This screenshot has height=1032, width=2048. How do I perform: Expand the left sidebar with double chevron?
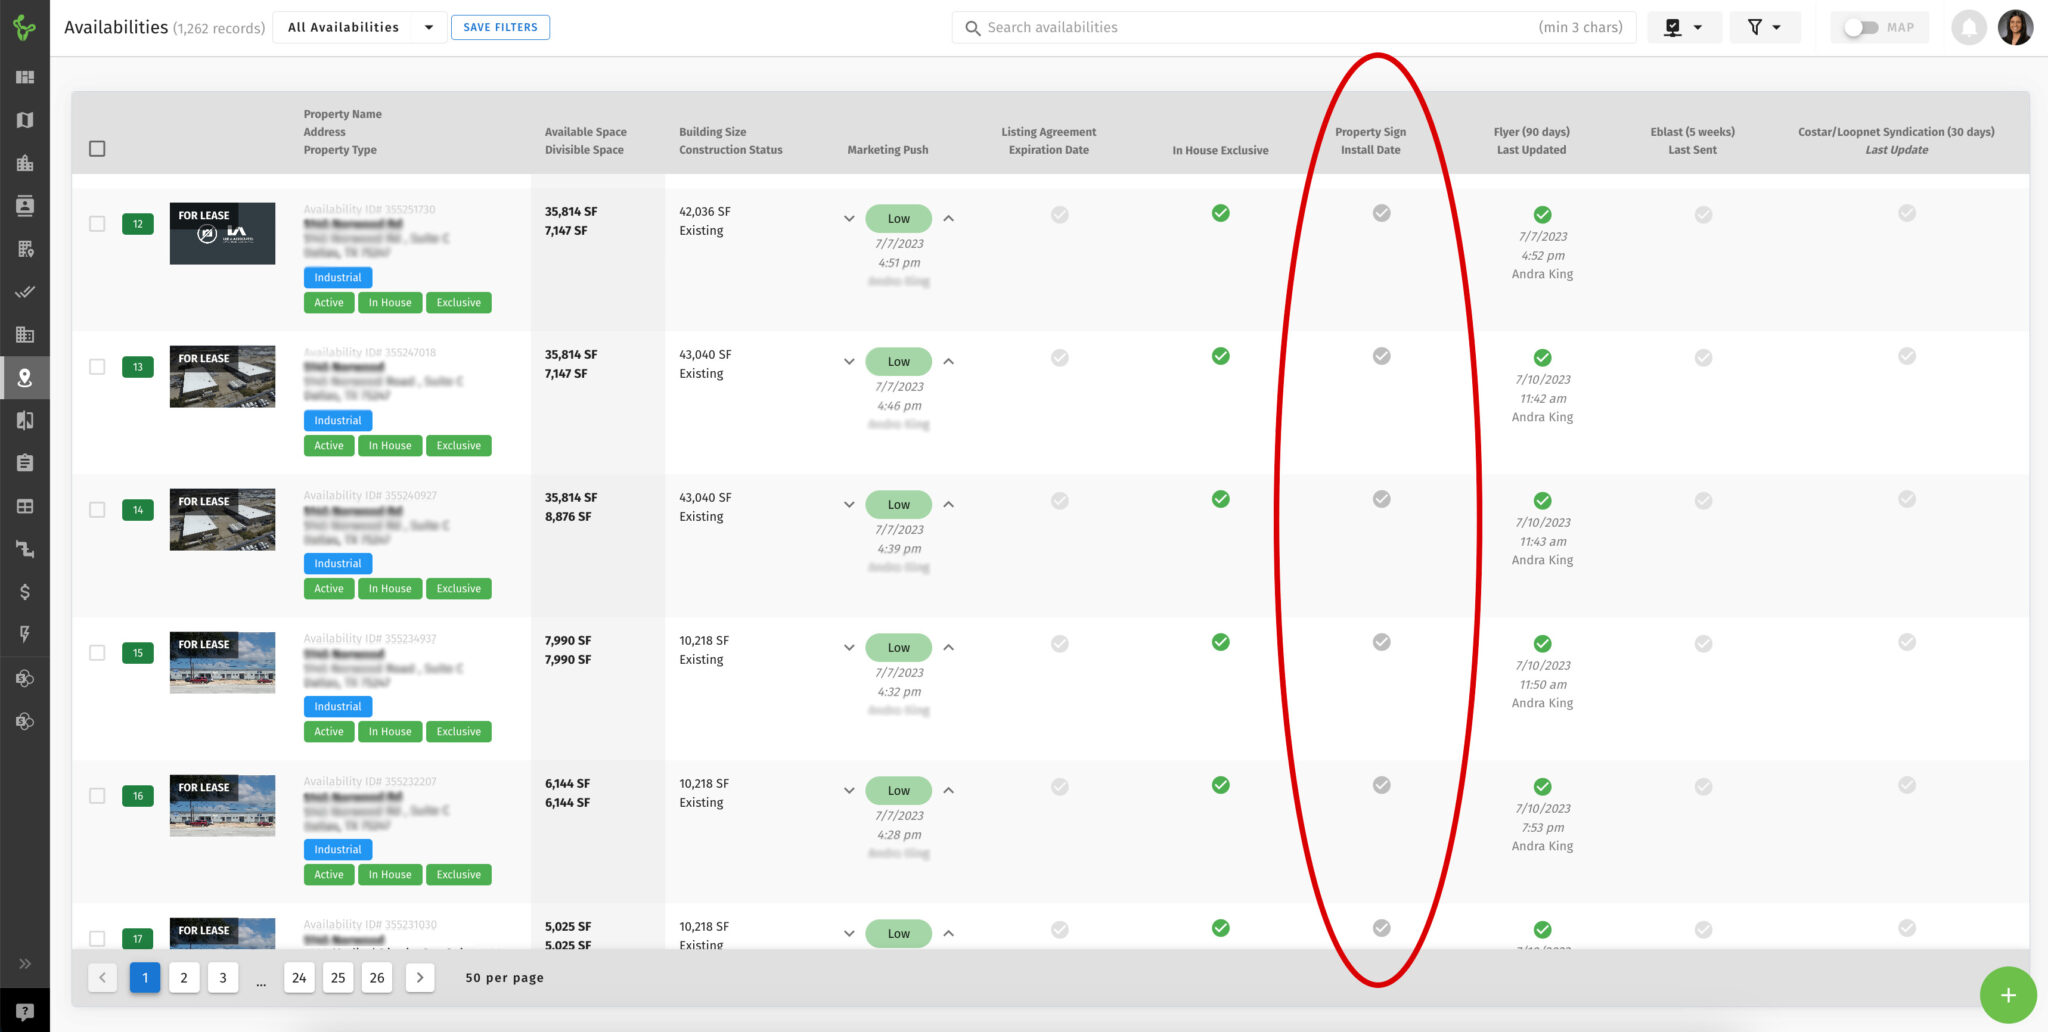[x=25, y=964]
